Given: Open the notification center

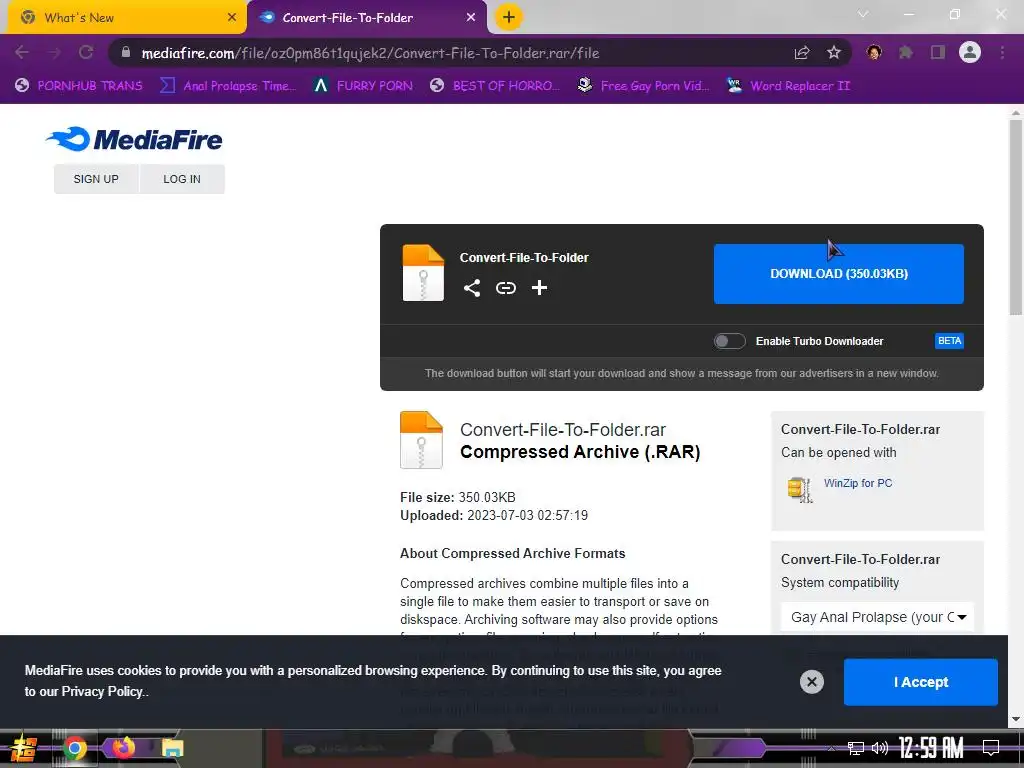Looking at the screenshot, I should 991,748.
